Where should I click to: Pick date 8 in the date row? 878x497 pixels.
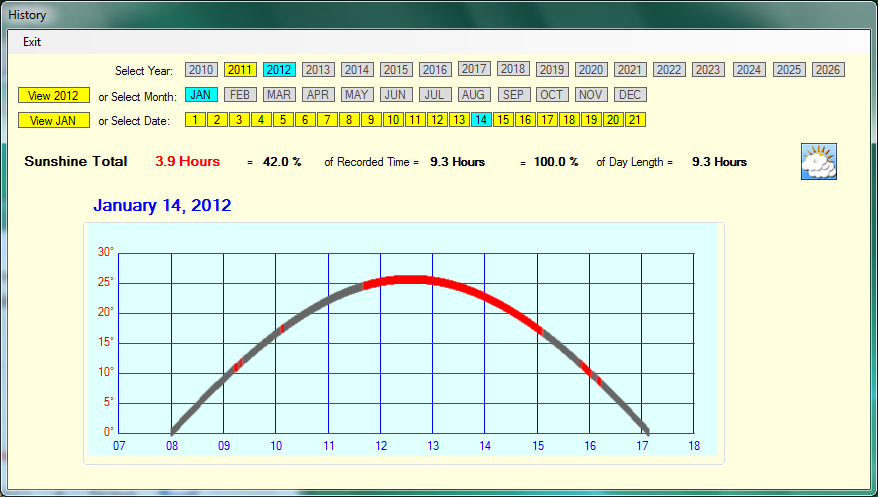349,120
